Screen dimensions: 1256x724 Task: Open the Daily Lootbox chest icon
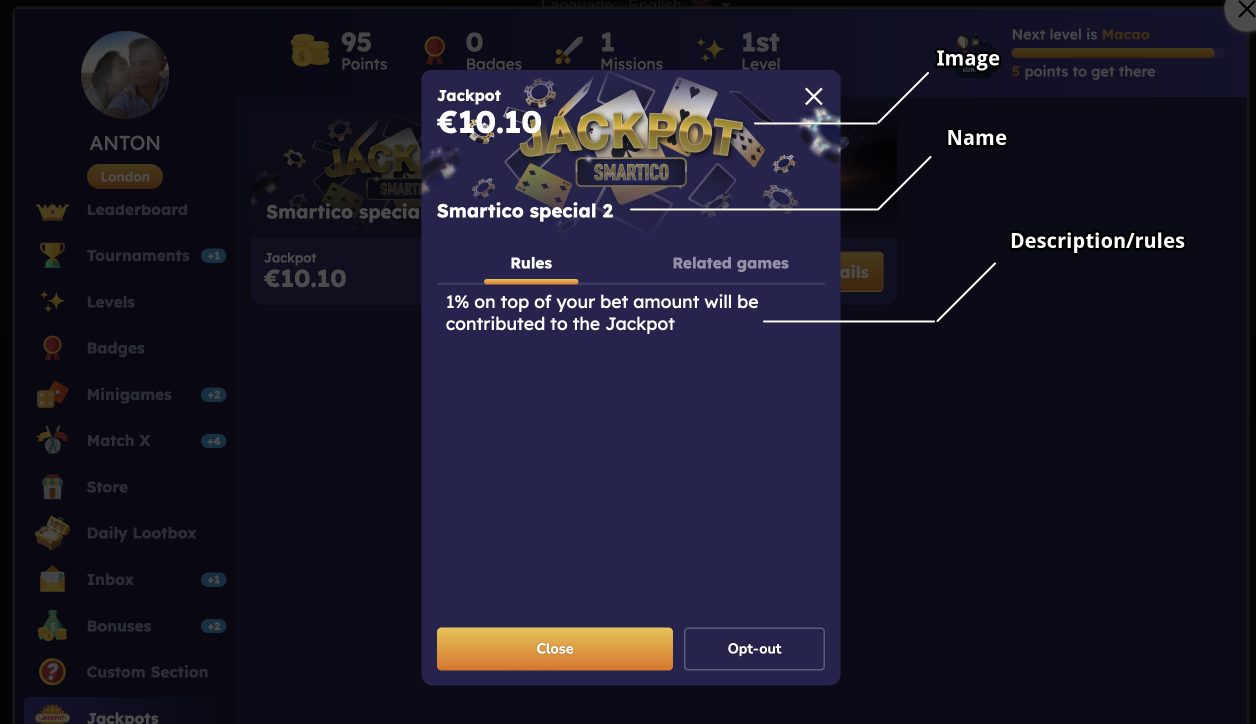pyautogui.click(x=51, y=533)
